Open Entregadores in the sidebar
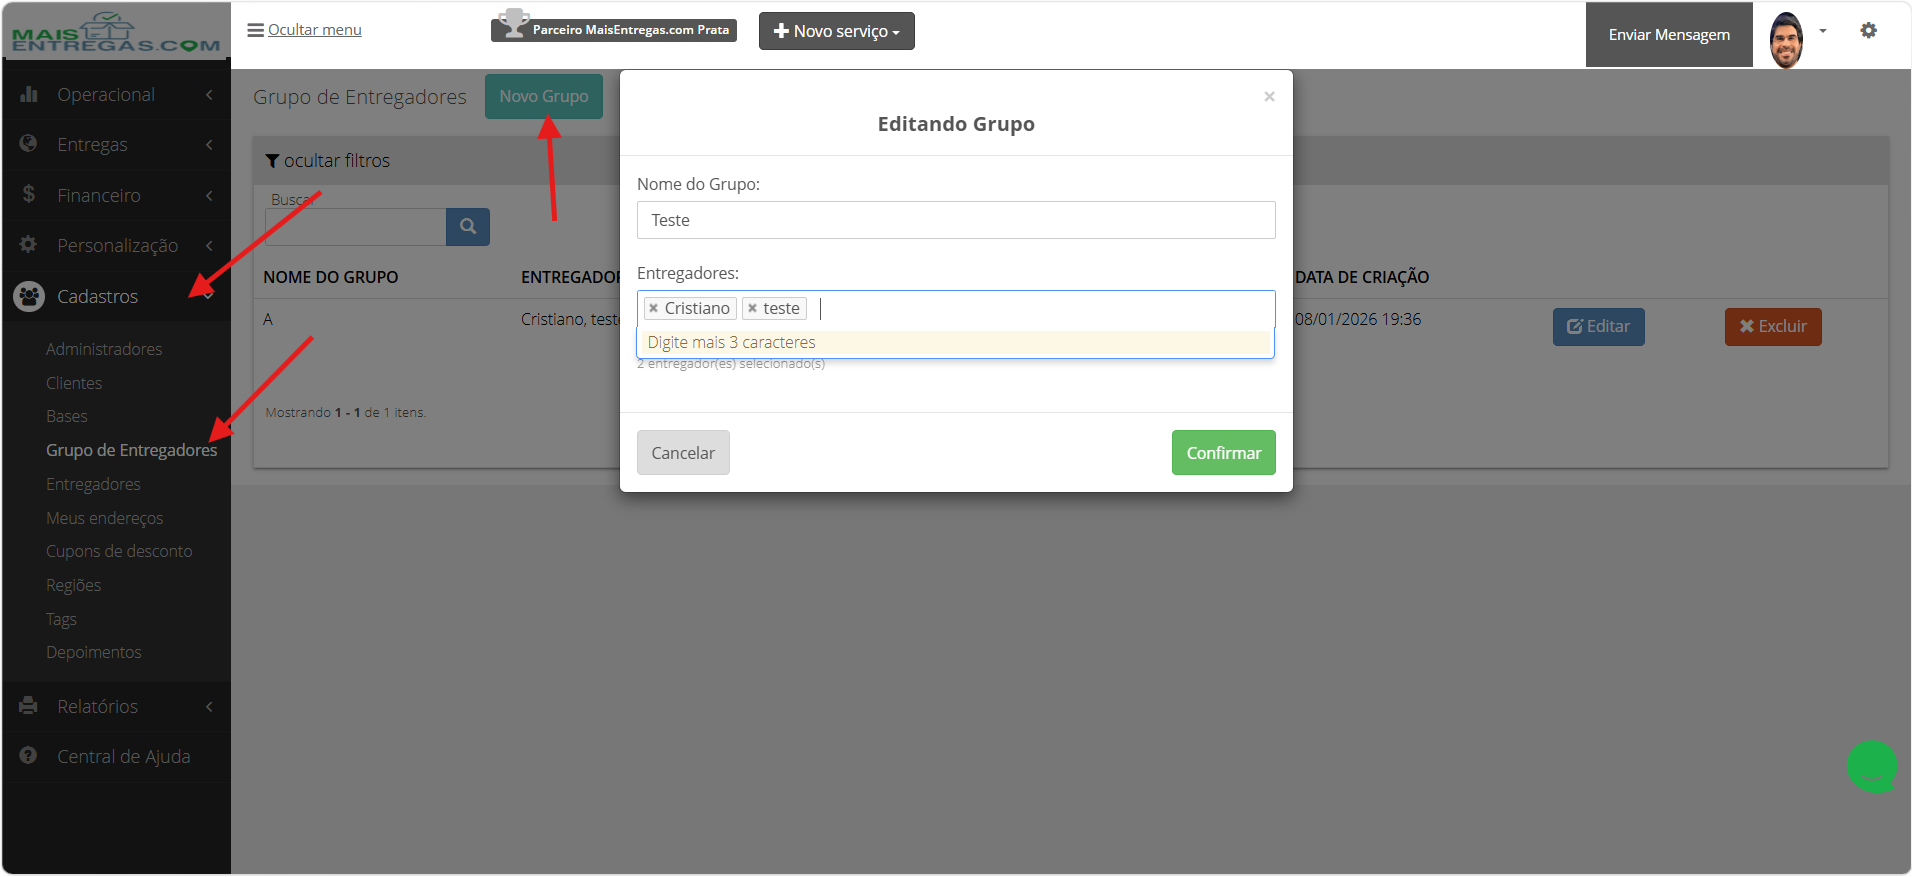 click(x=93, y=484)
